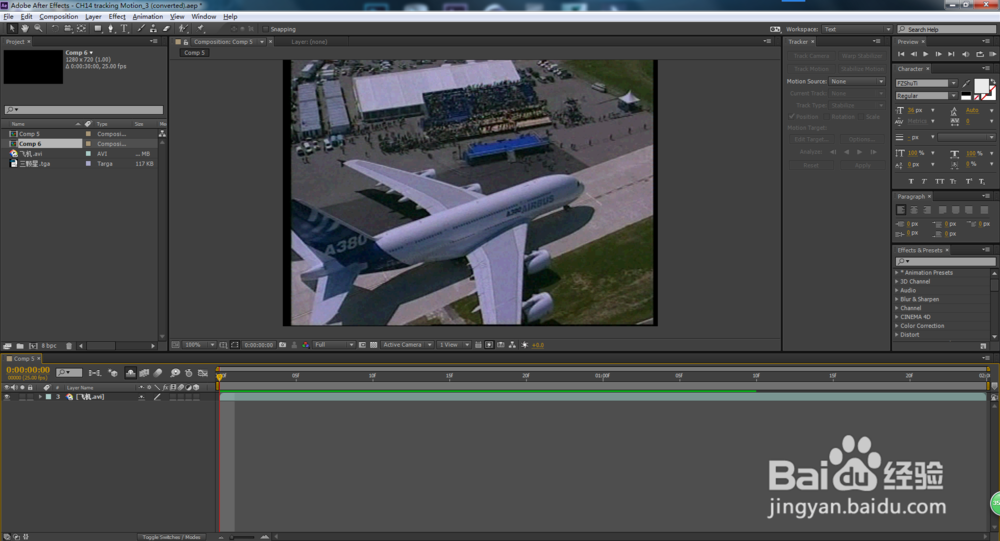Open the Composition Mini-Flowchart in timeline
Image resolution: width=1000 pixels, height=541 pixels.
pyautogui.click(x=94, y=373)
